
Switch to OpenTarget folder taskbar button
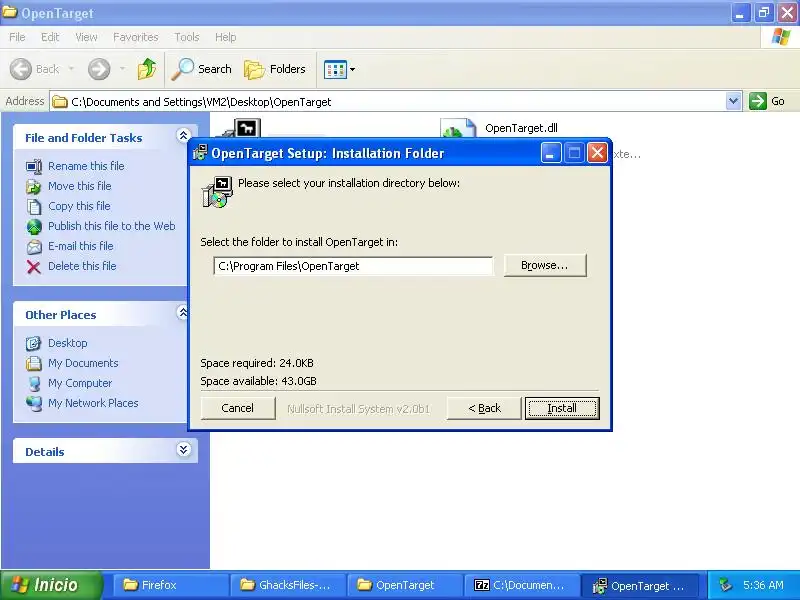click(x=405, y=585)
